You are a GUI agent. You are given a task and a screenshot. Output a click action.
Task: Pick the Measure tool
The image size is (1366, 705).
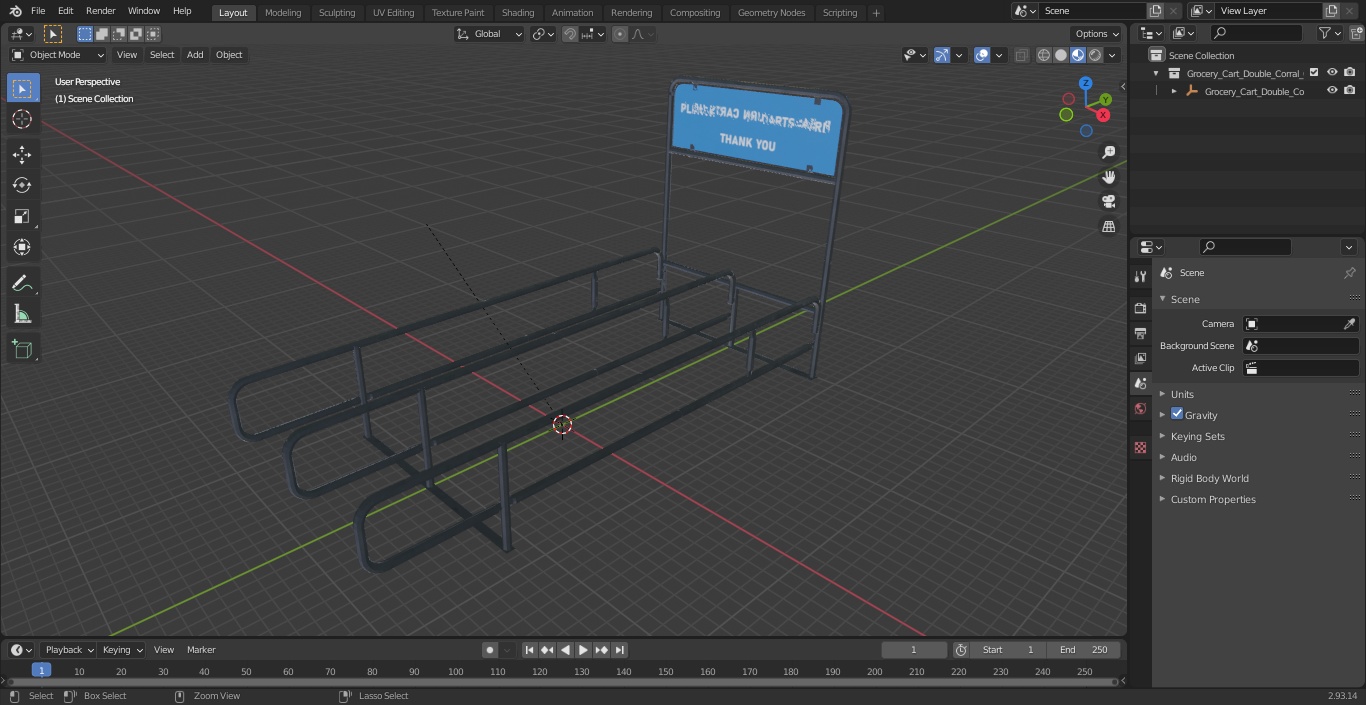click(22, 314)
